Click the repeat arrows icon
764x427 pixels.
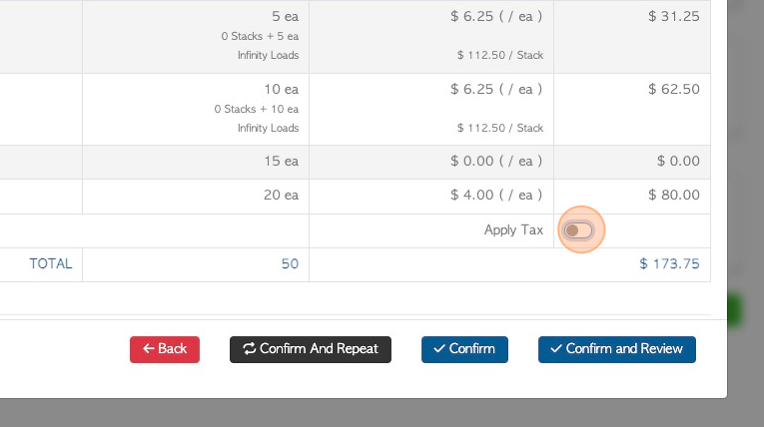coord(249,349)
